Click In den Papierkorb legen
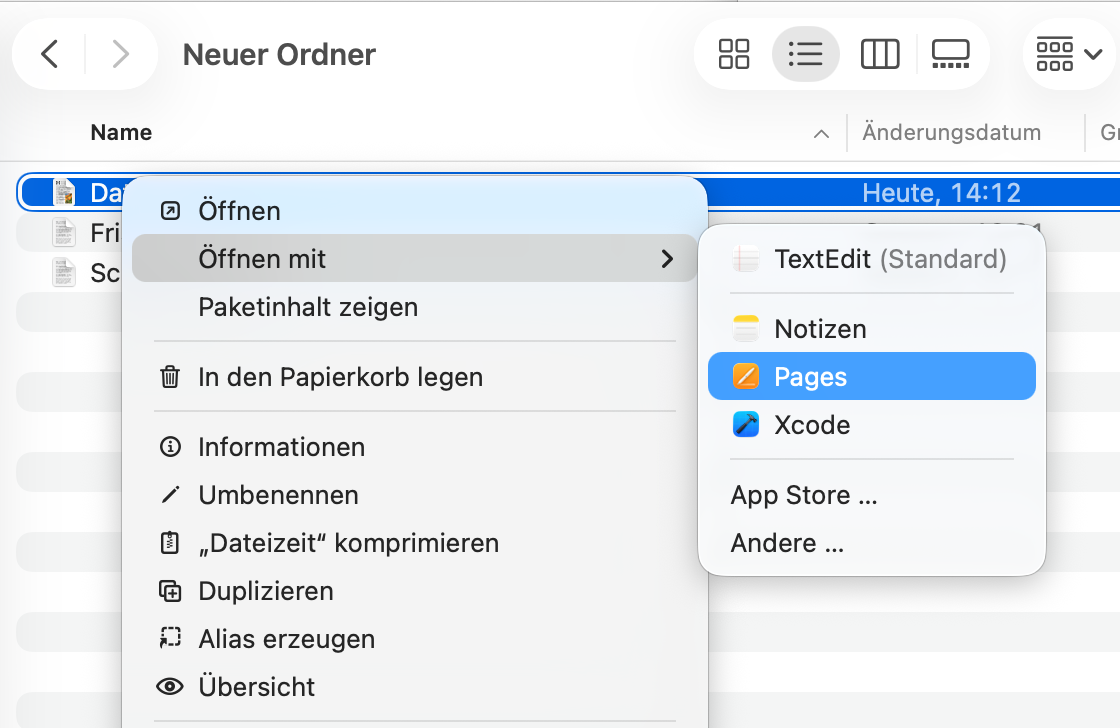This screenshot has width=1120, height=728. pos(340,377)
